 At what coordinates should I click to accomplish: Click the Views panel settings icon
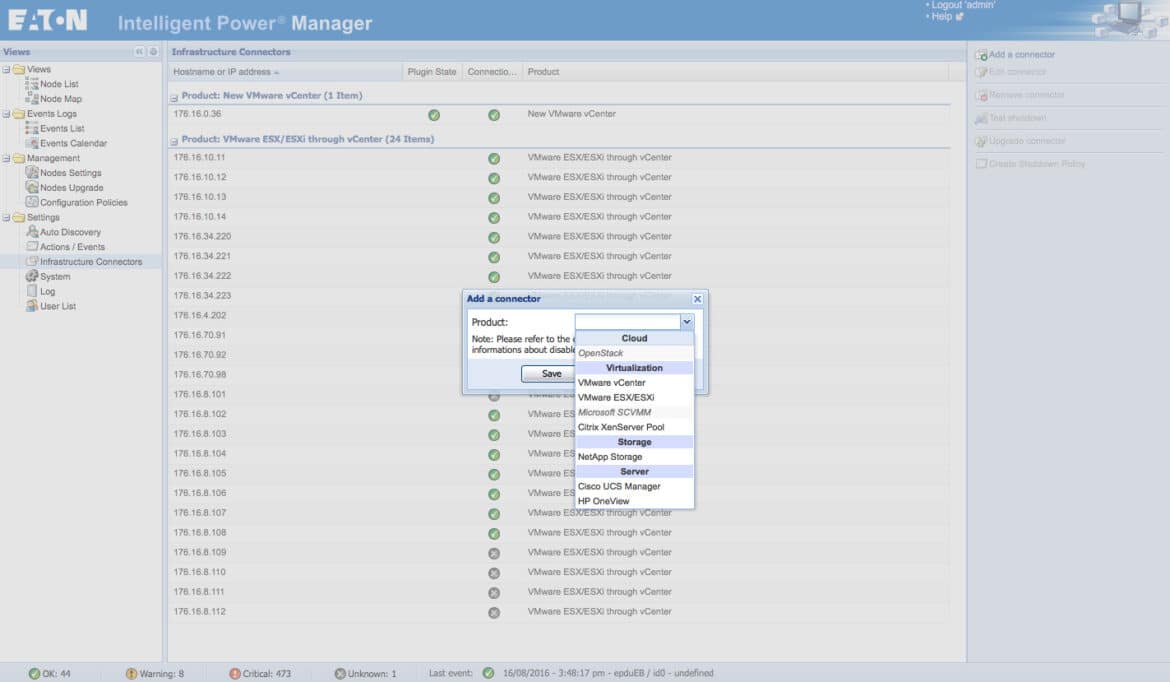(x=153, y=51)
